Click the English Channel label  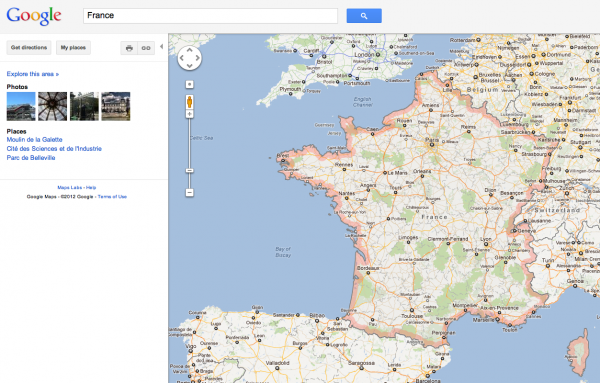362,102
